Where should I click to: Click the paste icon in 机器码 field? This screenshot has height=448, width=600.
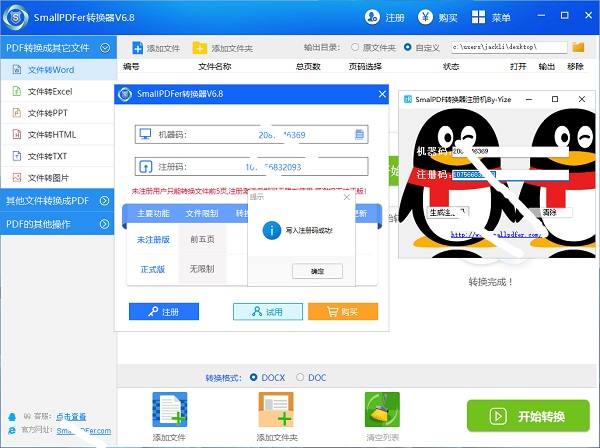point(359,134)
